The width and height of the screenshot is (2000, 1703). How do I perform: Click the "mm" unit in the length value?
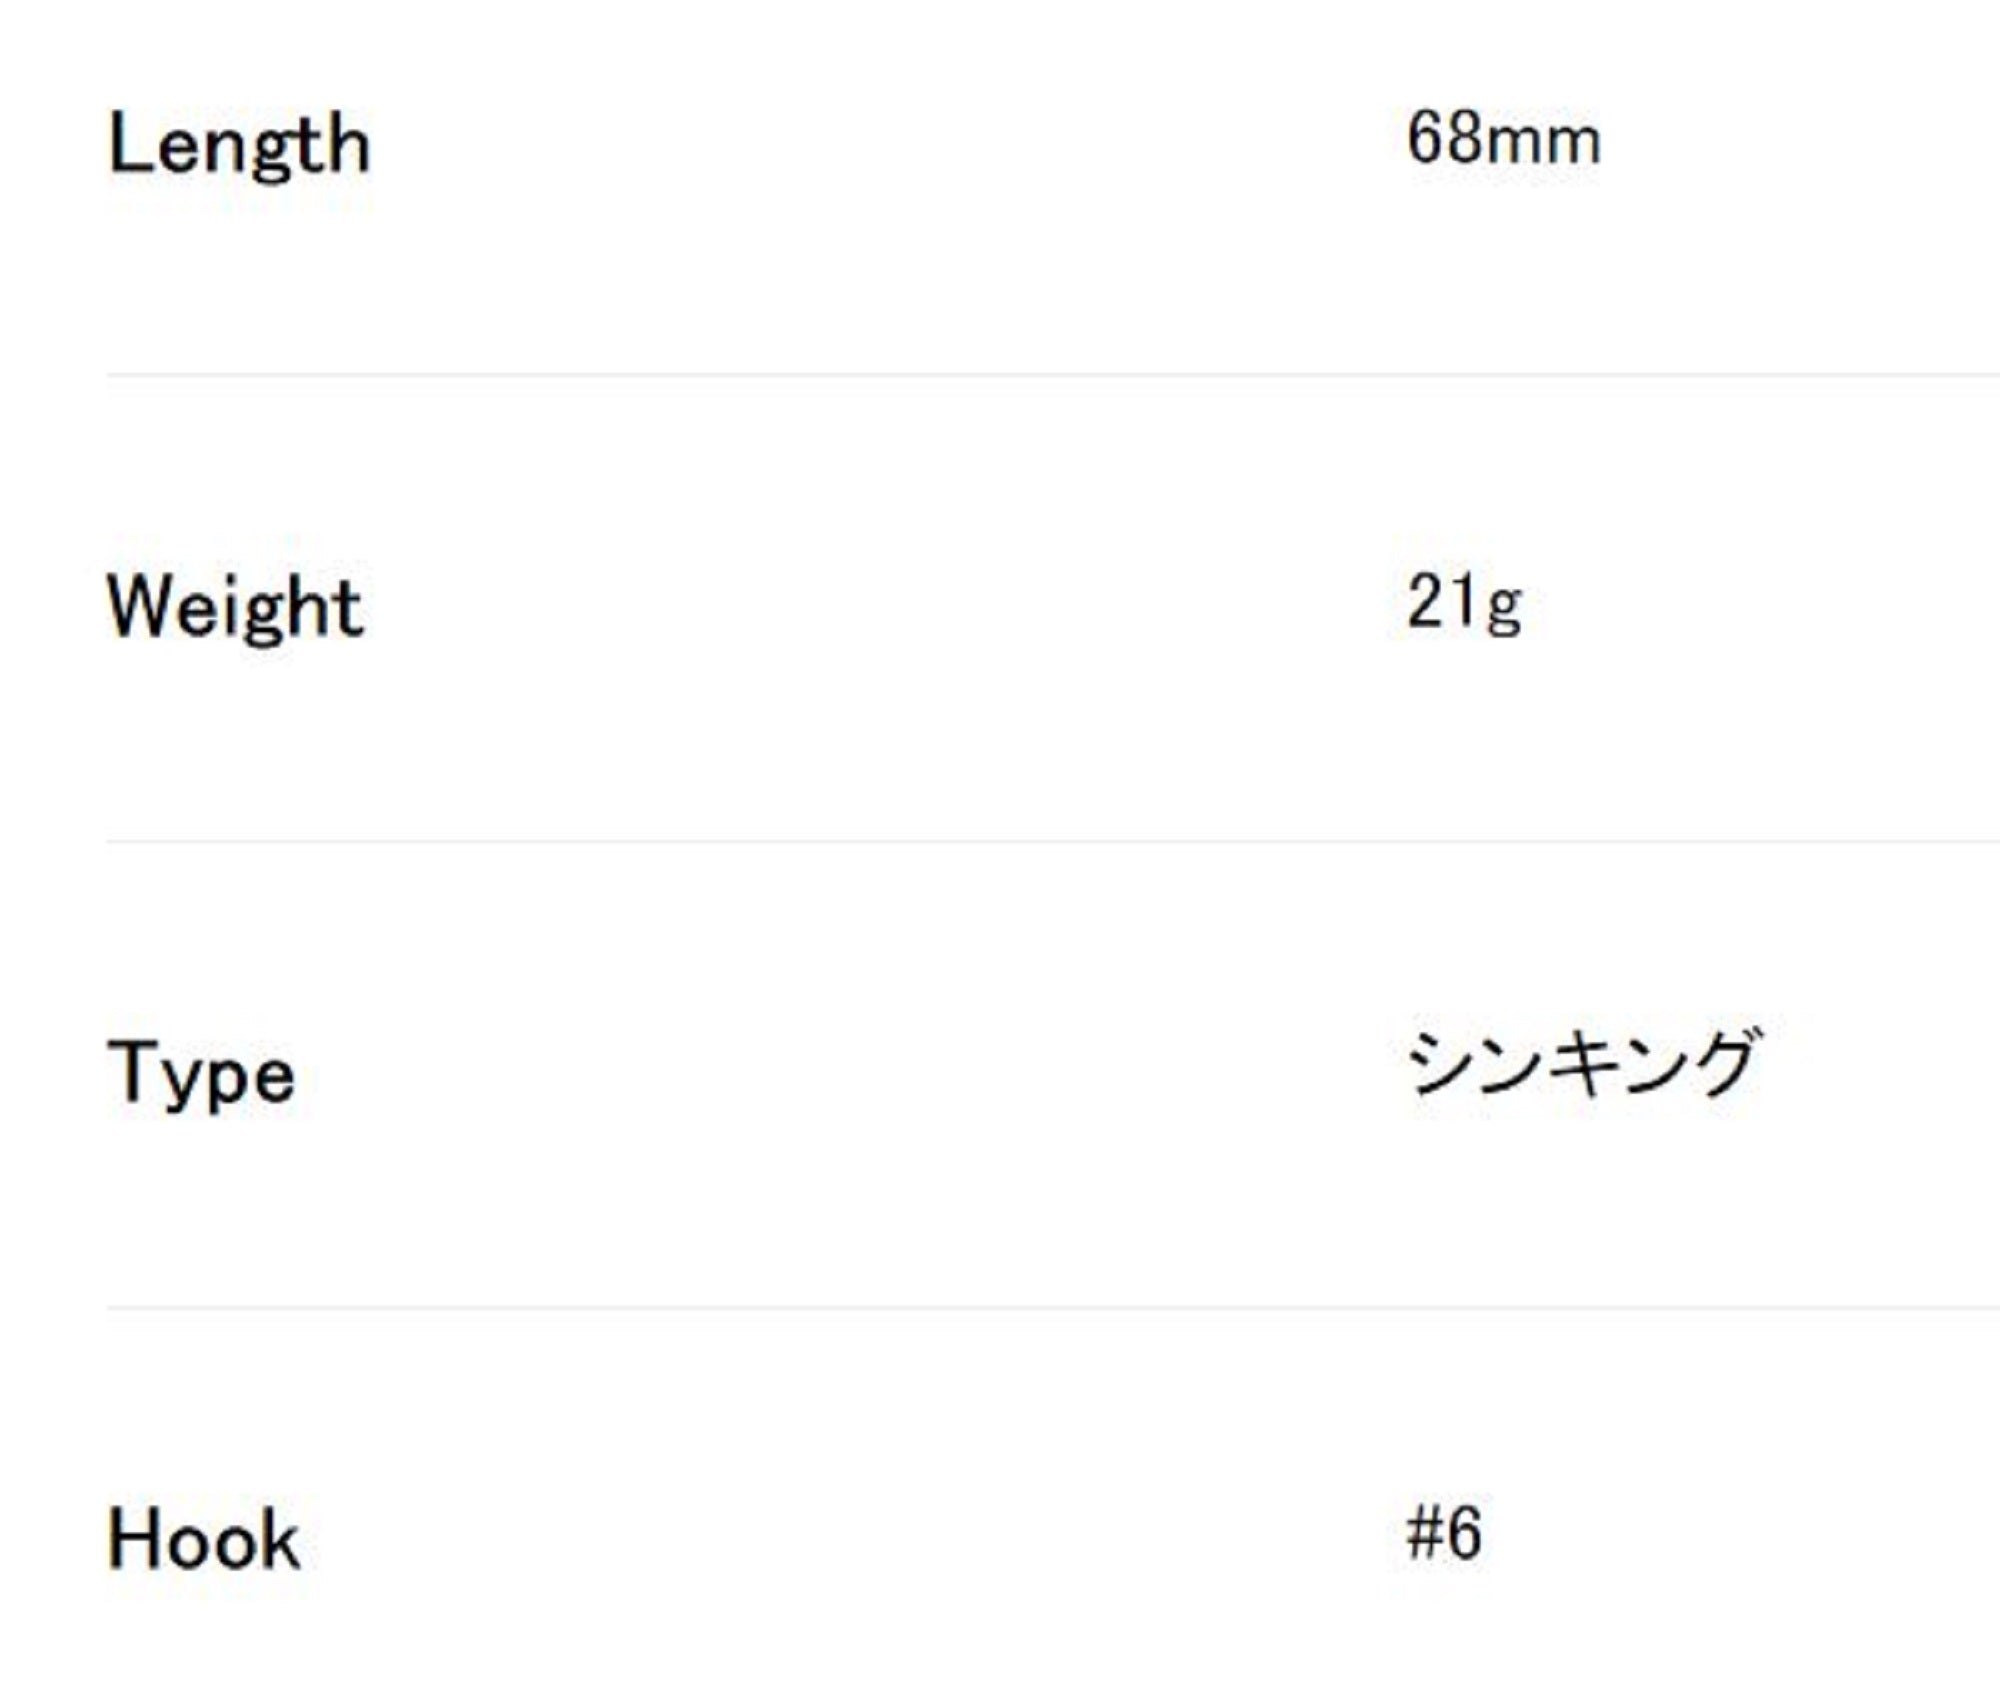click(1555, 143)
